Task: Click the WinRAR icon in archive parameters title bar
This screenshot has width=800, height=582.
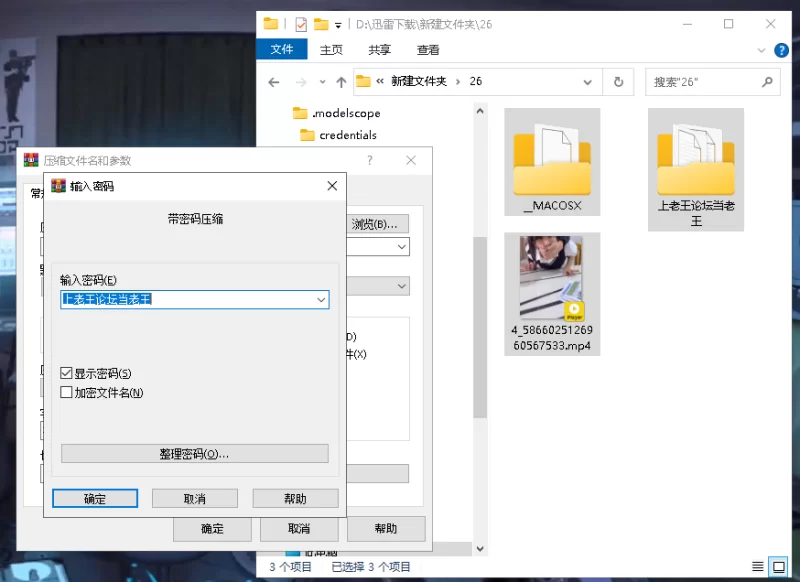Action: 31,160
